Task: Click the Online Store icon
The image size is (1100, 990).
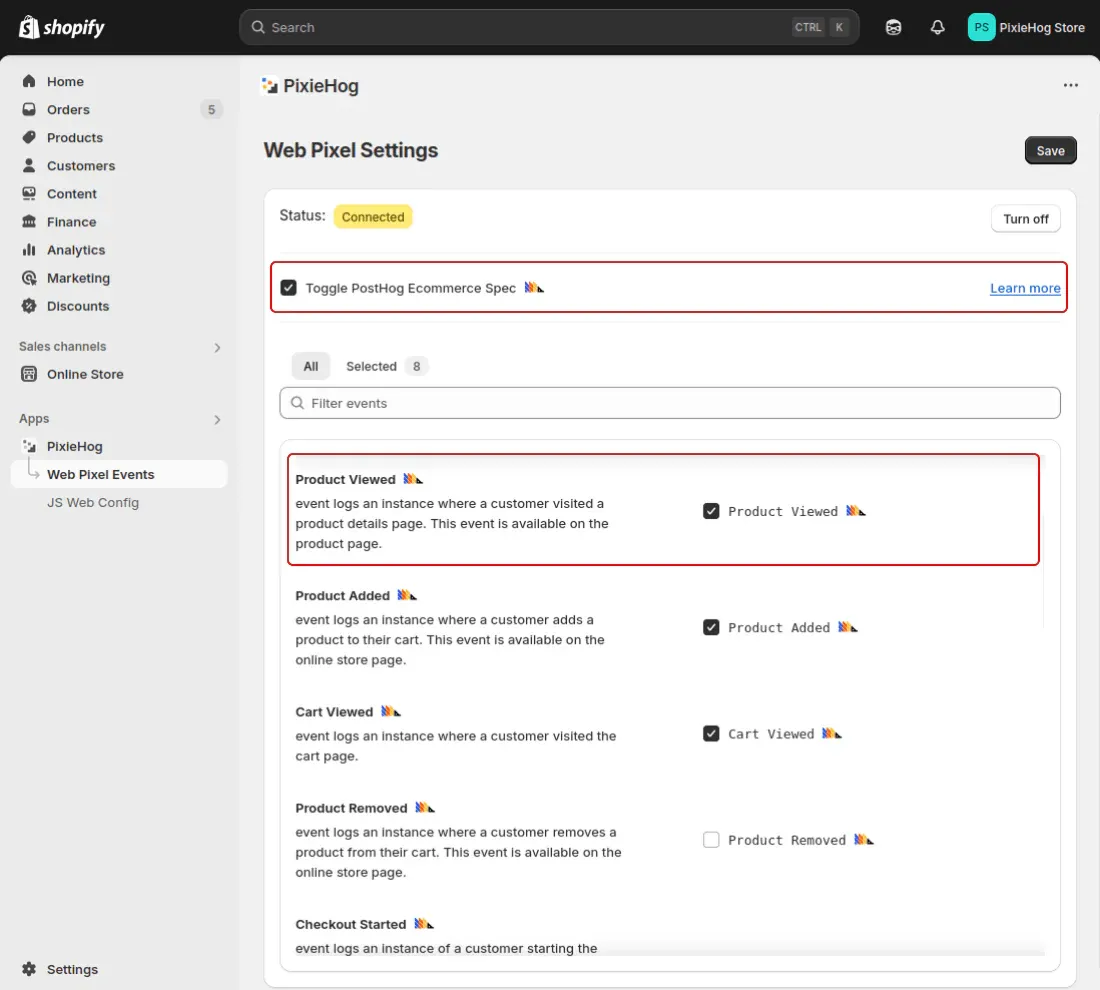Action: 29,374
